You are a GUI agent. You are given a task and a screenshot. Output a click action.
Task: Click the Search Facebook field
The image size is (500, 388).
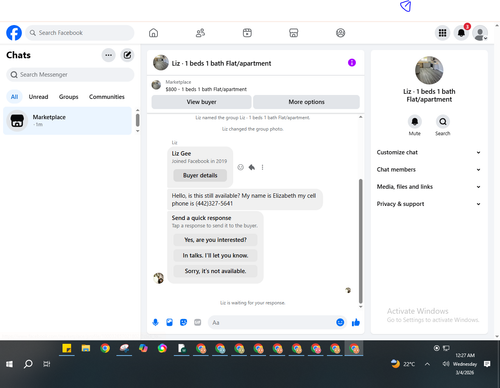80,33
